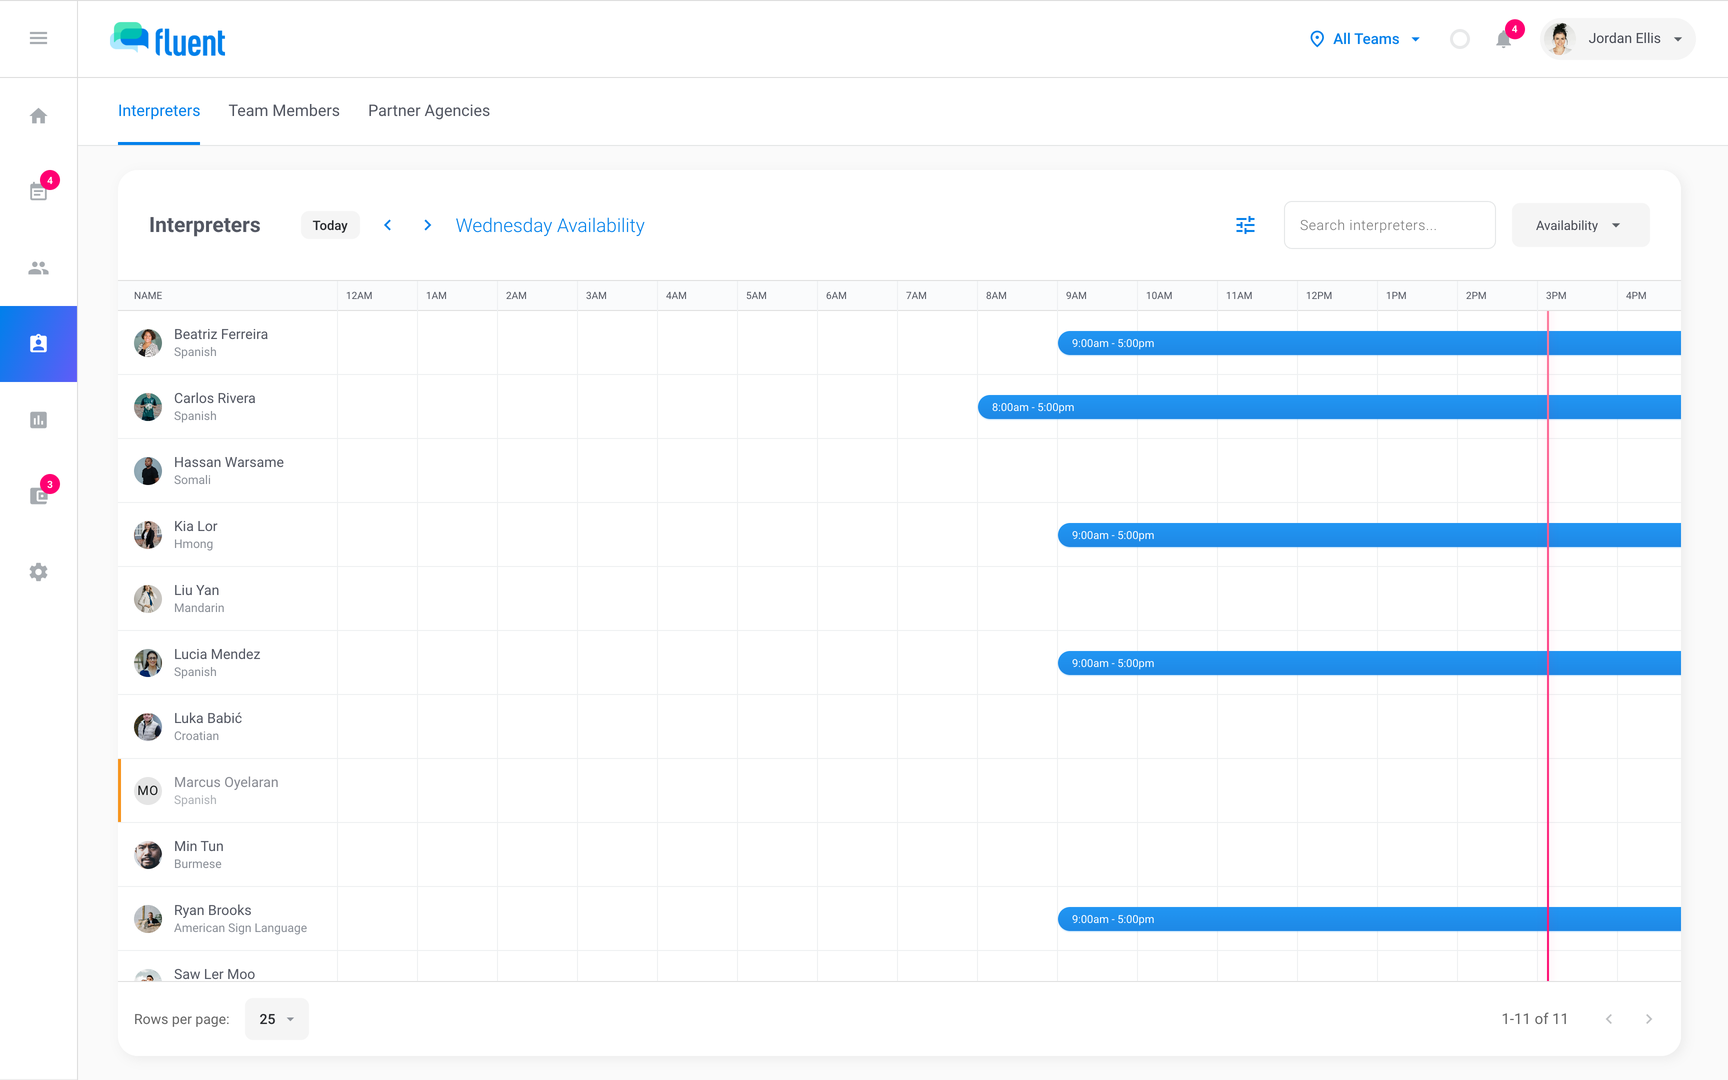Click the fluent logo

pos(168,39)
